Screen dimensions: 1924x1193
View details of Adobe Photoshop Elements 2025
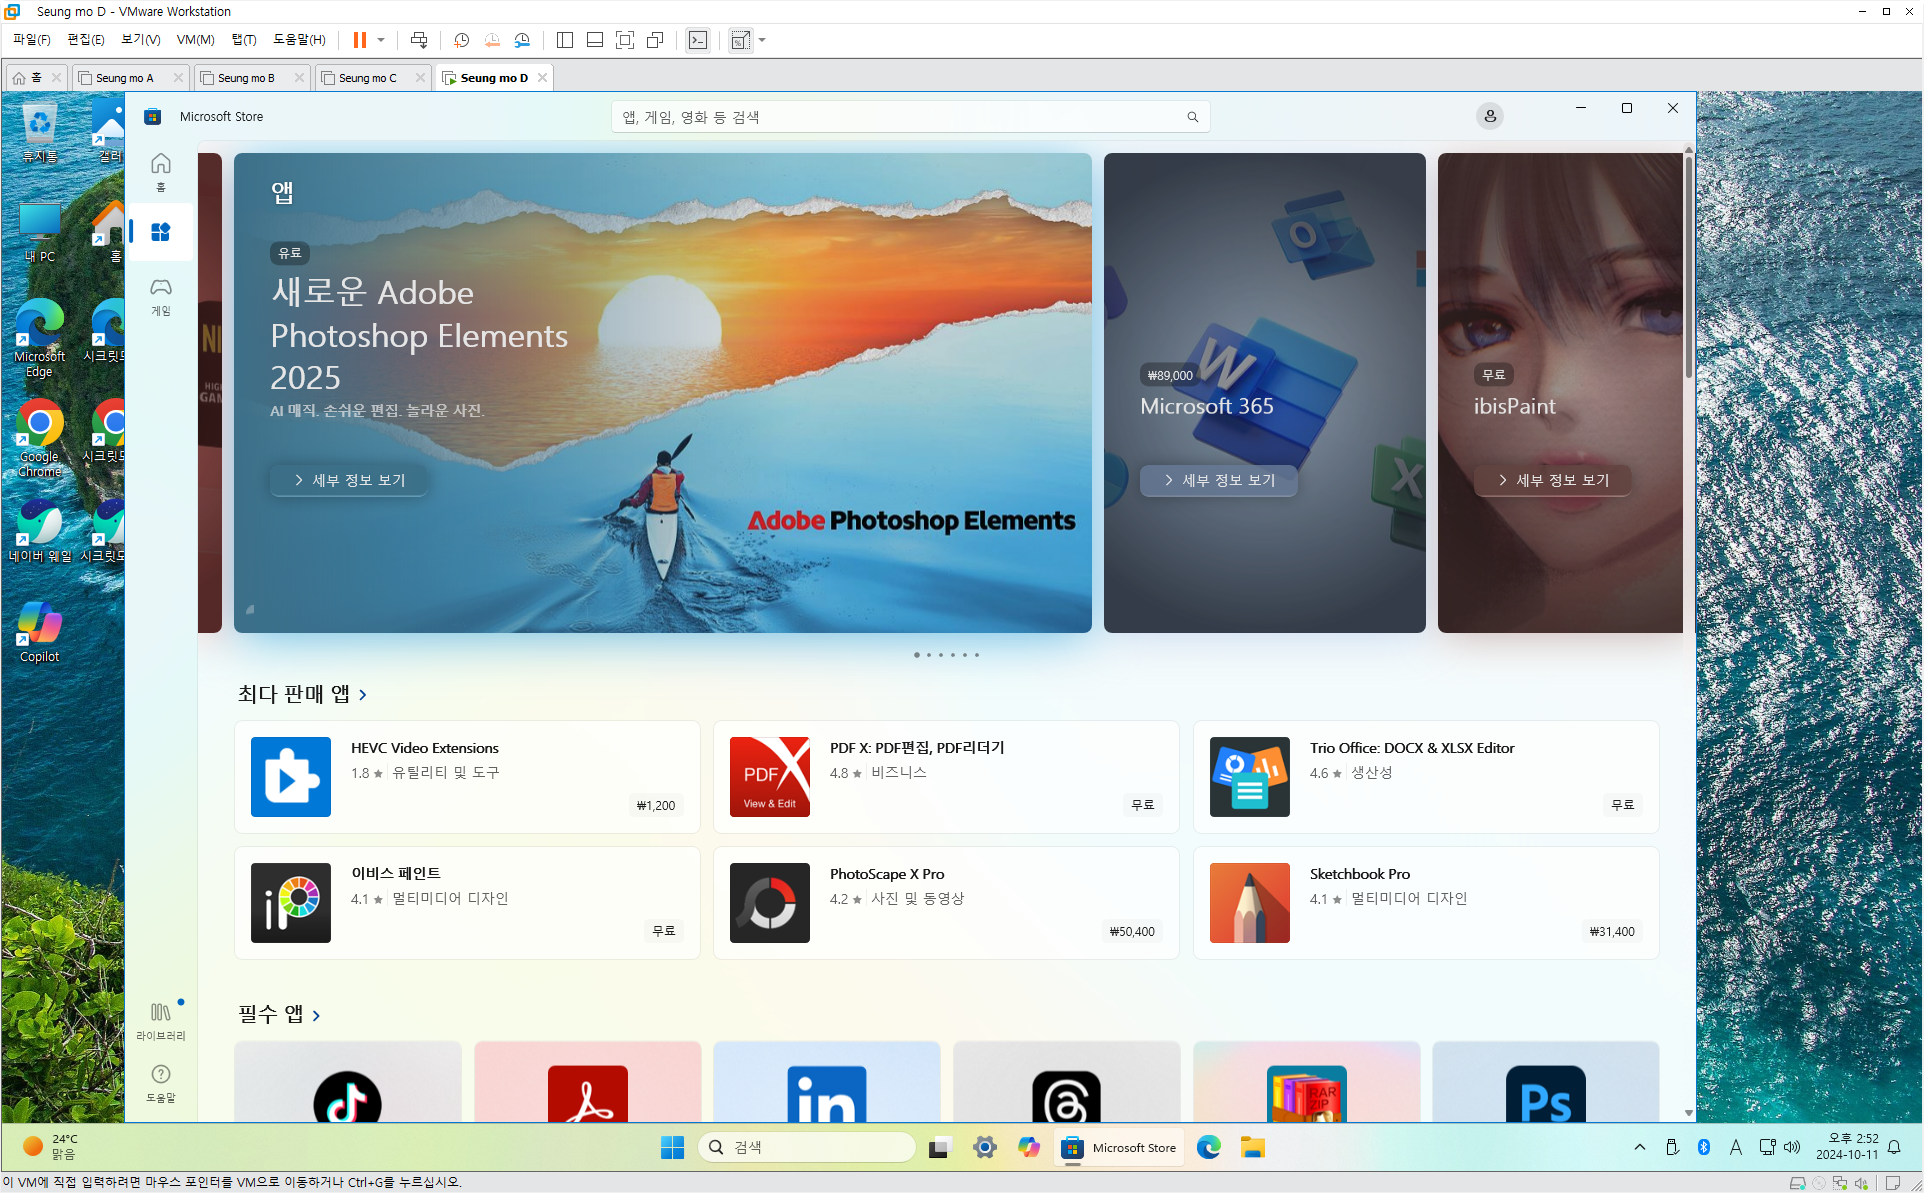click(x=349, y=481)
